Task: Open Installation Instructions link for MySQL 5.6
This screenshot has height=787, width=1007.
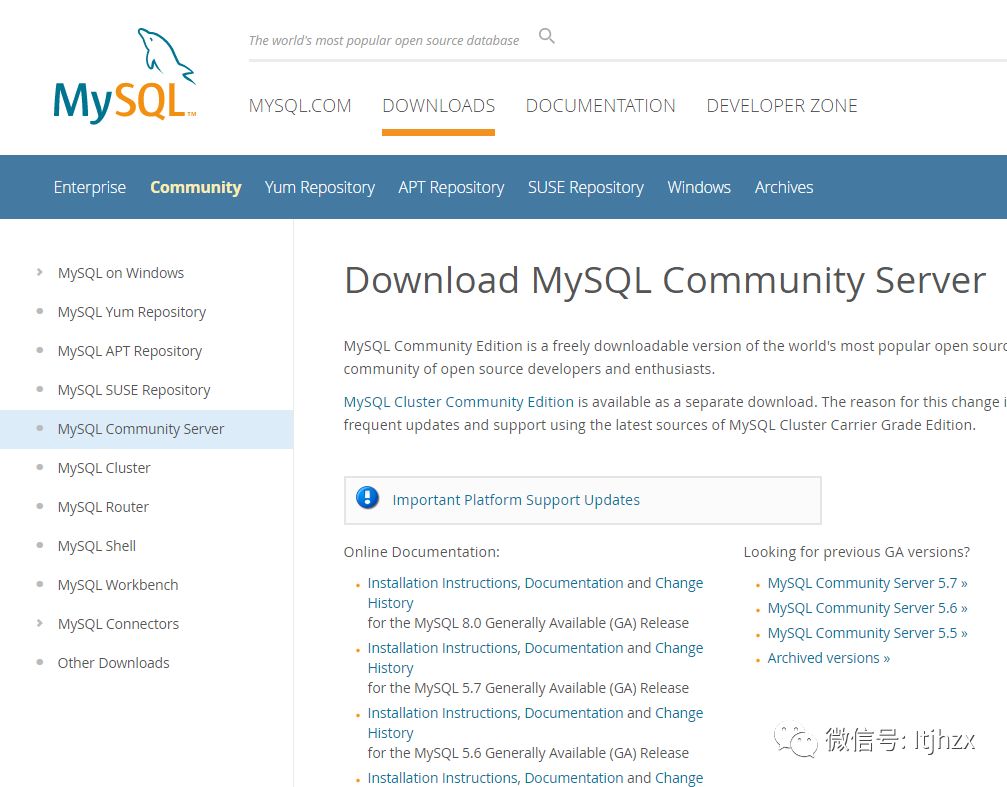Action: tap(442, 712)
